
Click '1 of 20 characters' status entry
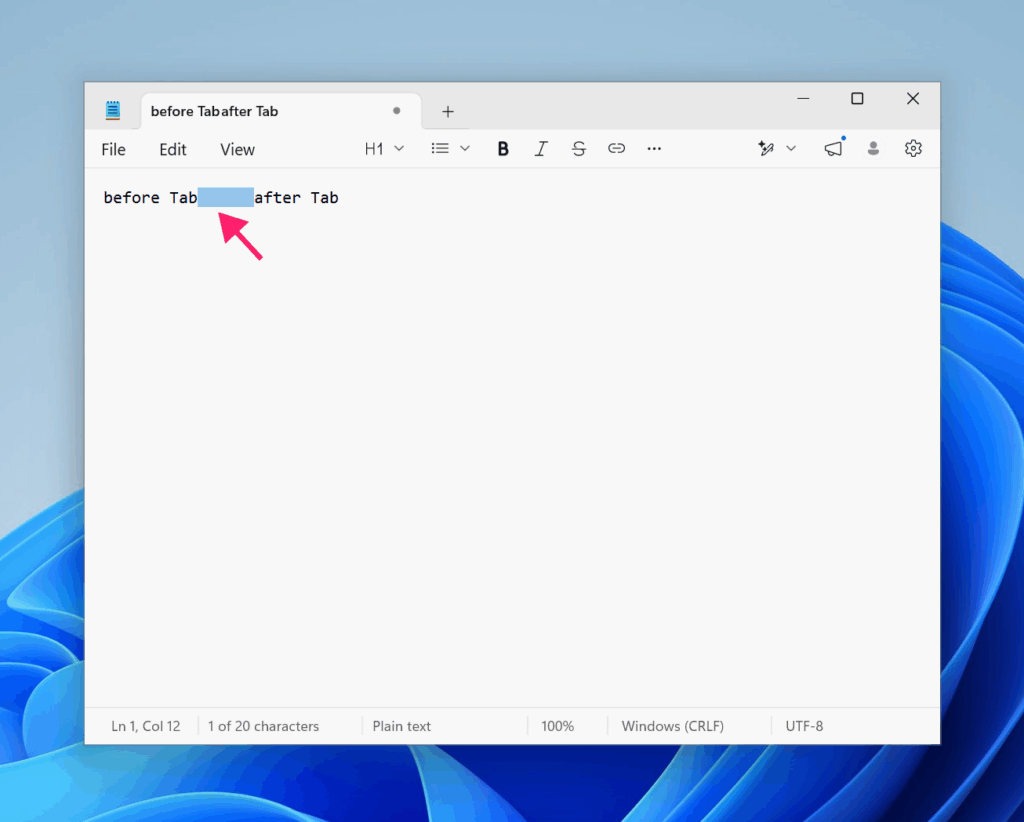(x=263, y=726)
